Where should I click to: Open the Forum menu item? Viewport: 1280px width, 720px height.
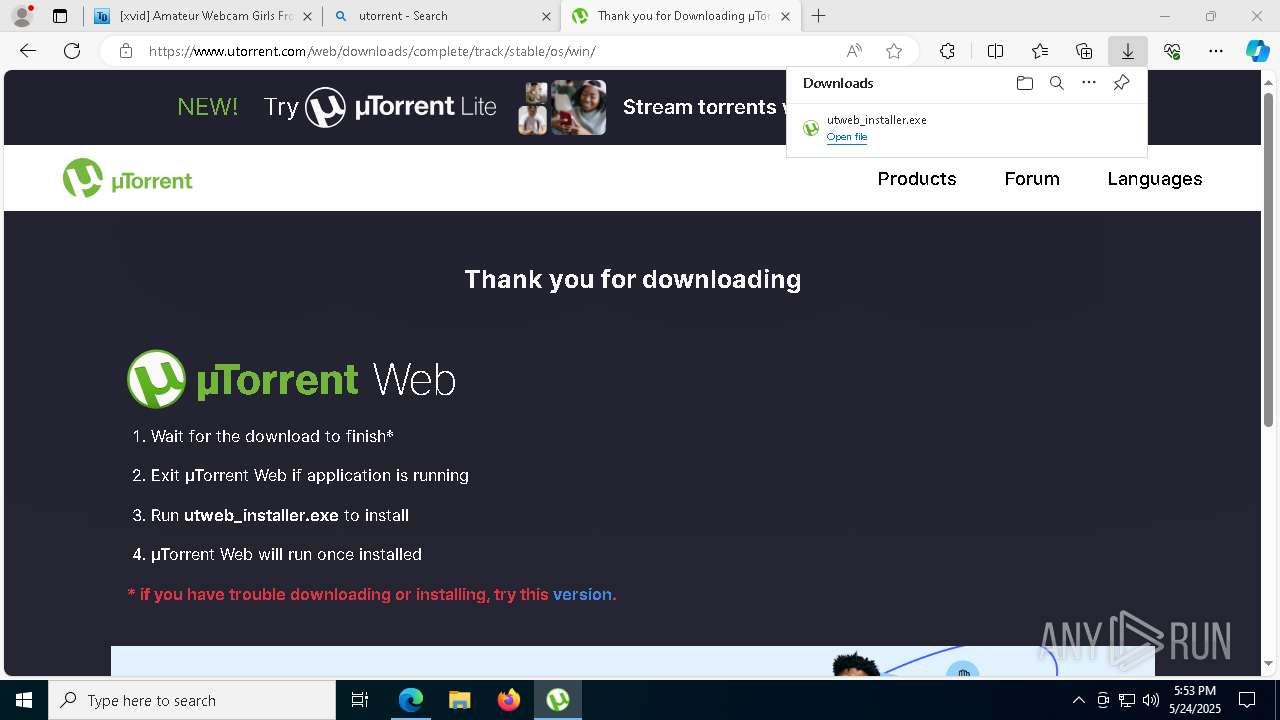click(x=1032, y=179)
